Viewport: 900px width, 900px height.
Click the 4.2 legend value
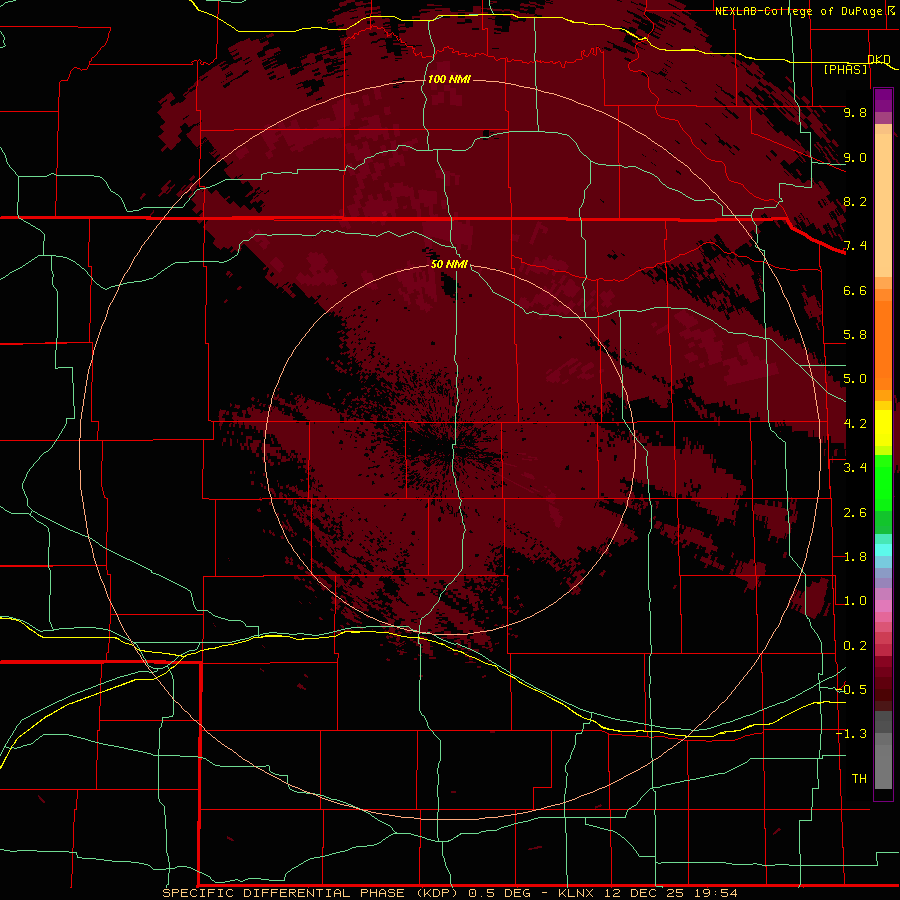[x=855, y=424]
